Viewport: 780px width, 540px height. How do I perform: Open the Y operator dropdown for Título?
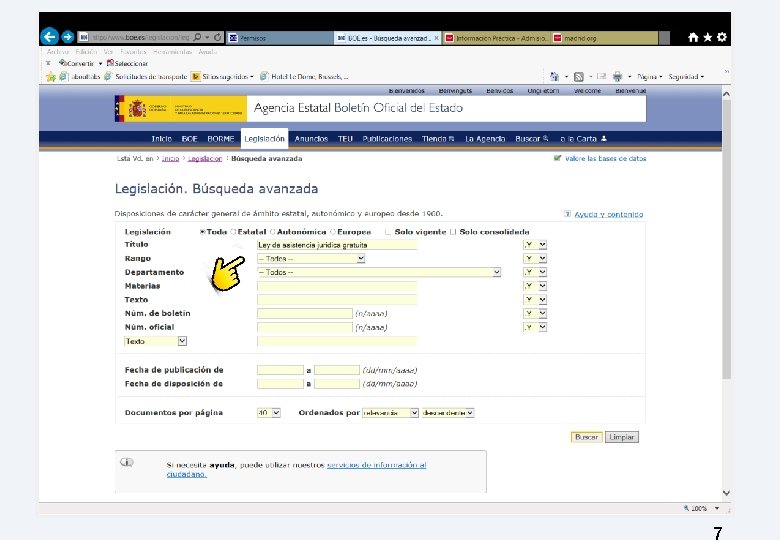(535, 245)
